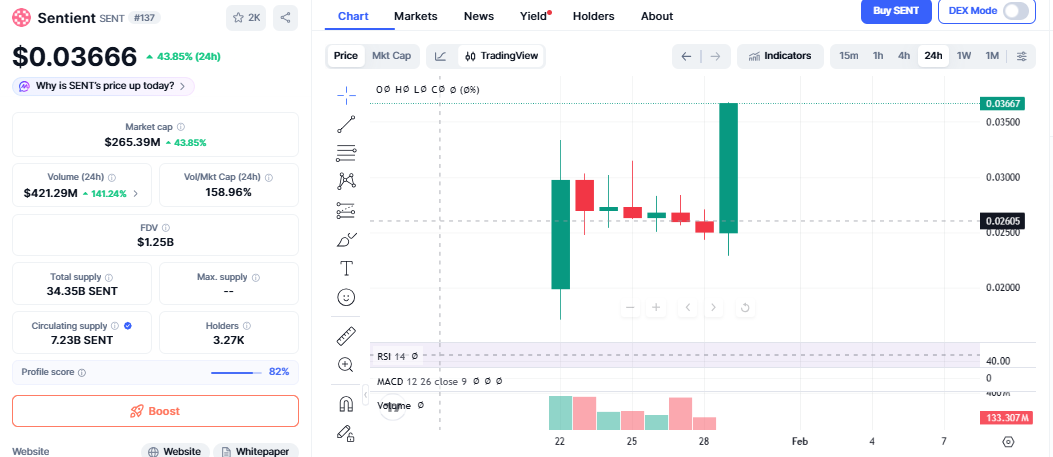
Task: Select the Text annotation tool
Action: pos(346,268)
